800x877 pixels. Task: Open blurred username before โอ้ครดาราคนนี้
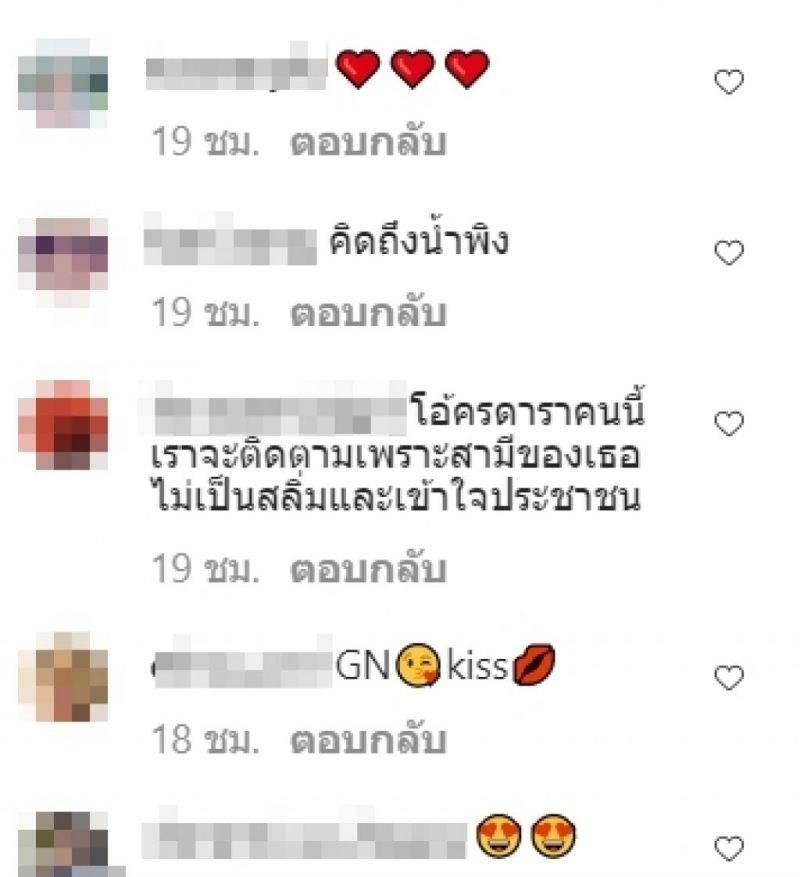[x=273, y=410]
